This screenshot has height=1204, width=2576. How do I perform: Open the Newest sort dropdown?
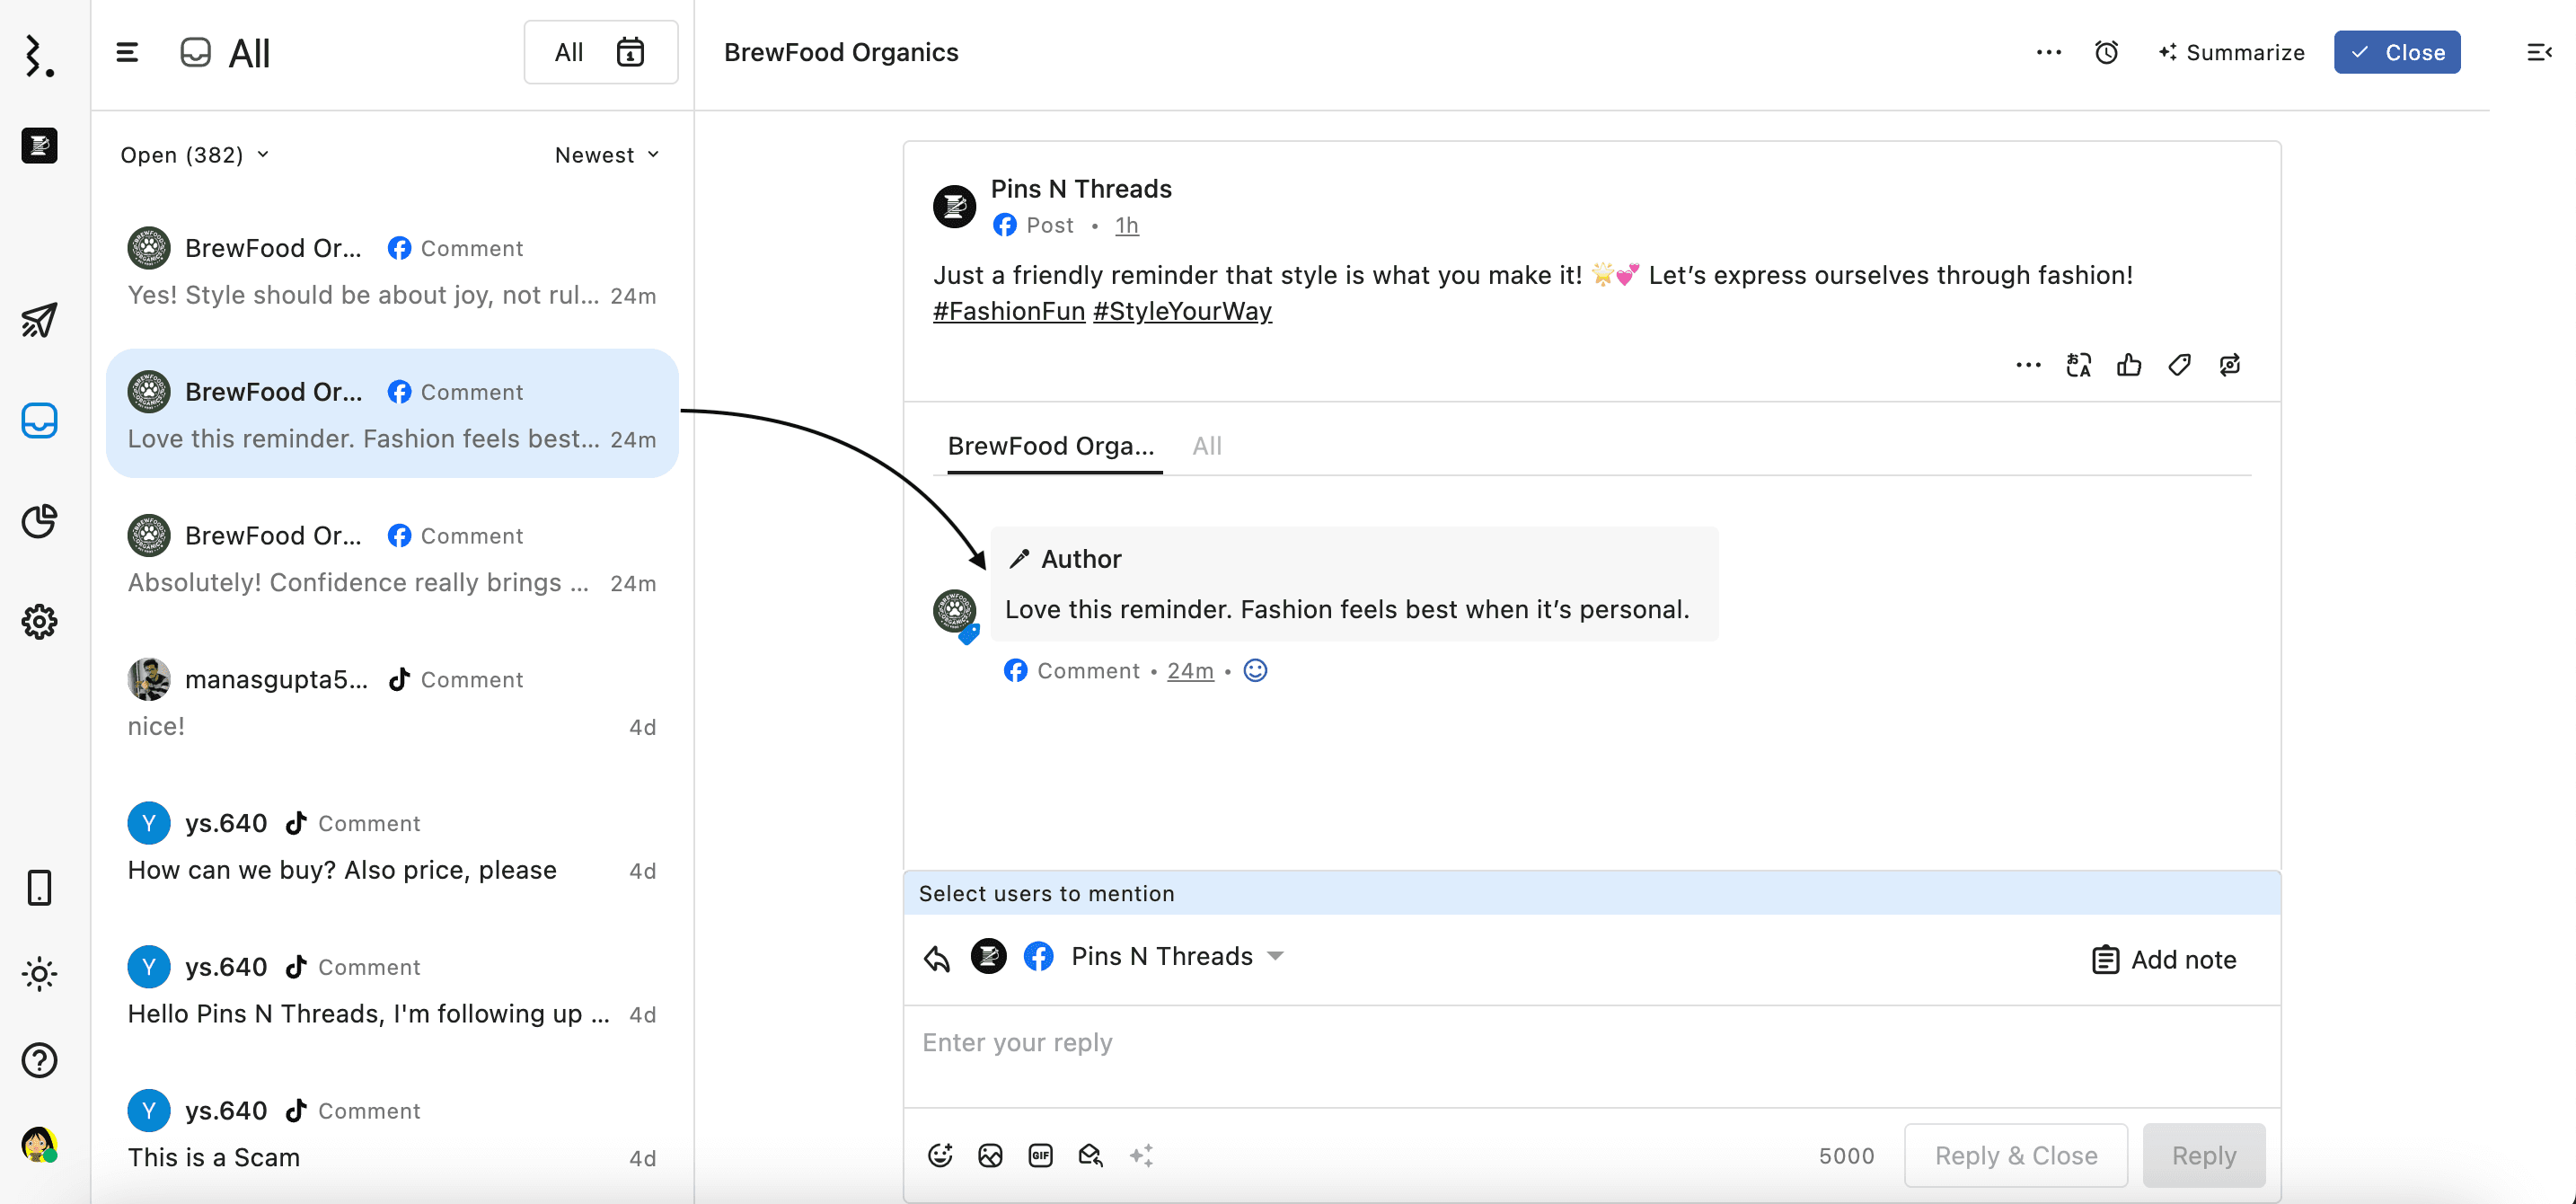(x=606, y=155)
